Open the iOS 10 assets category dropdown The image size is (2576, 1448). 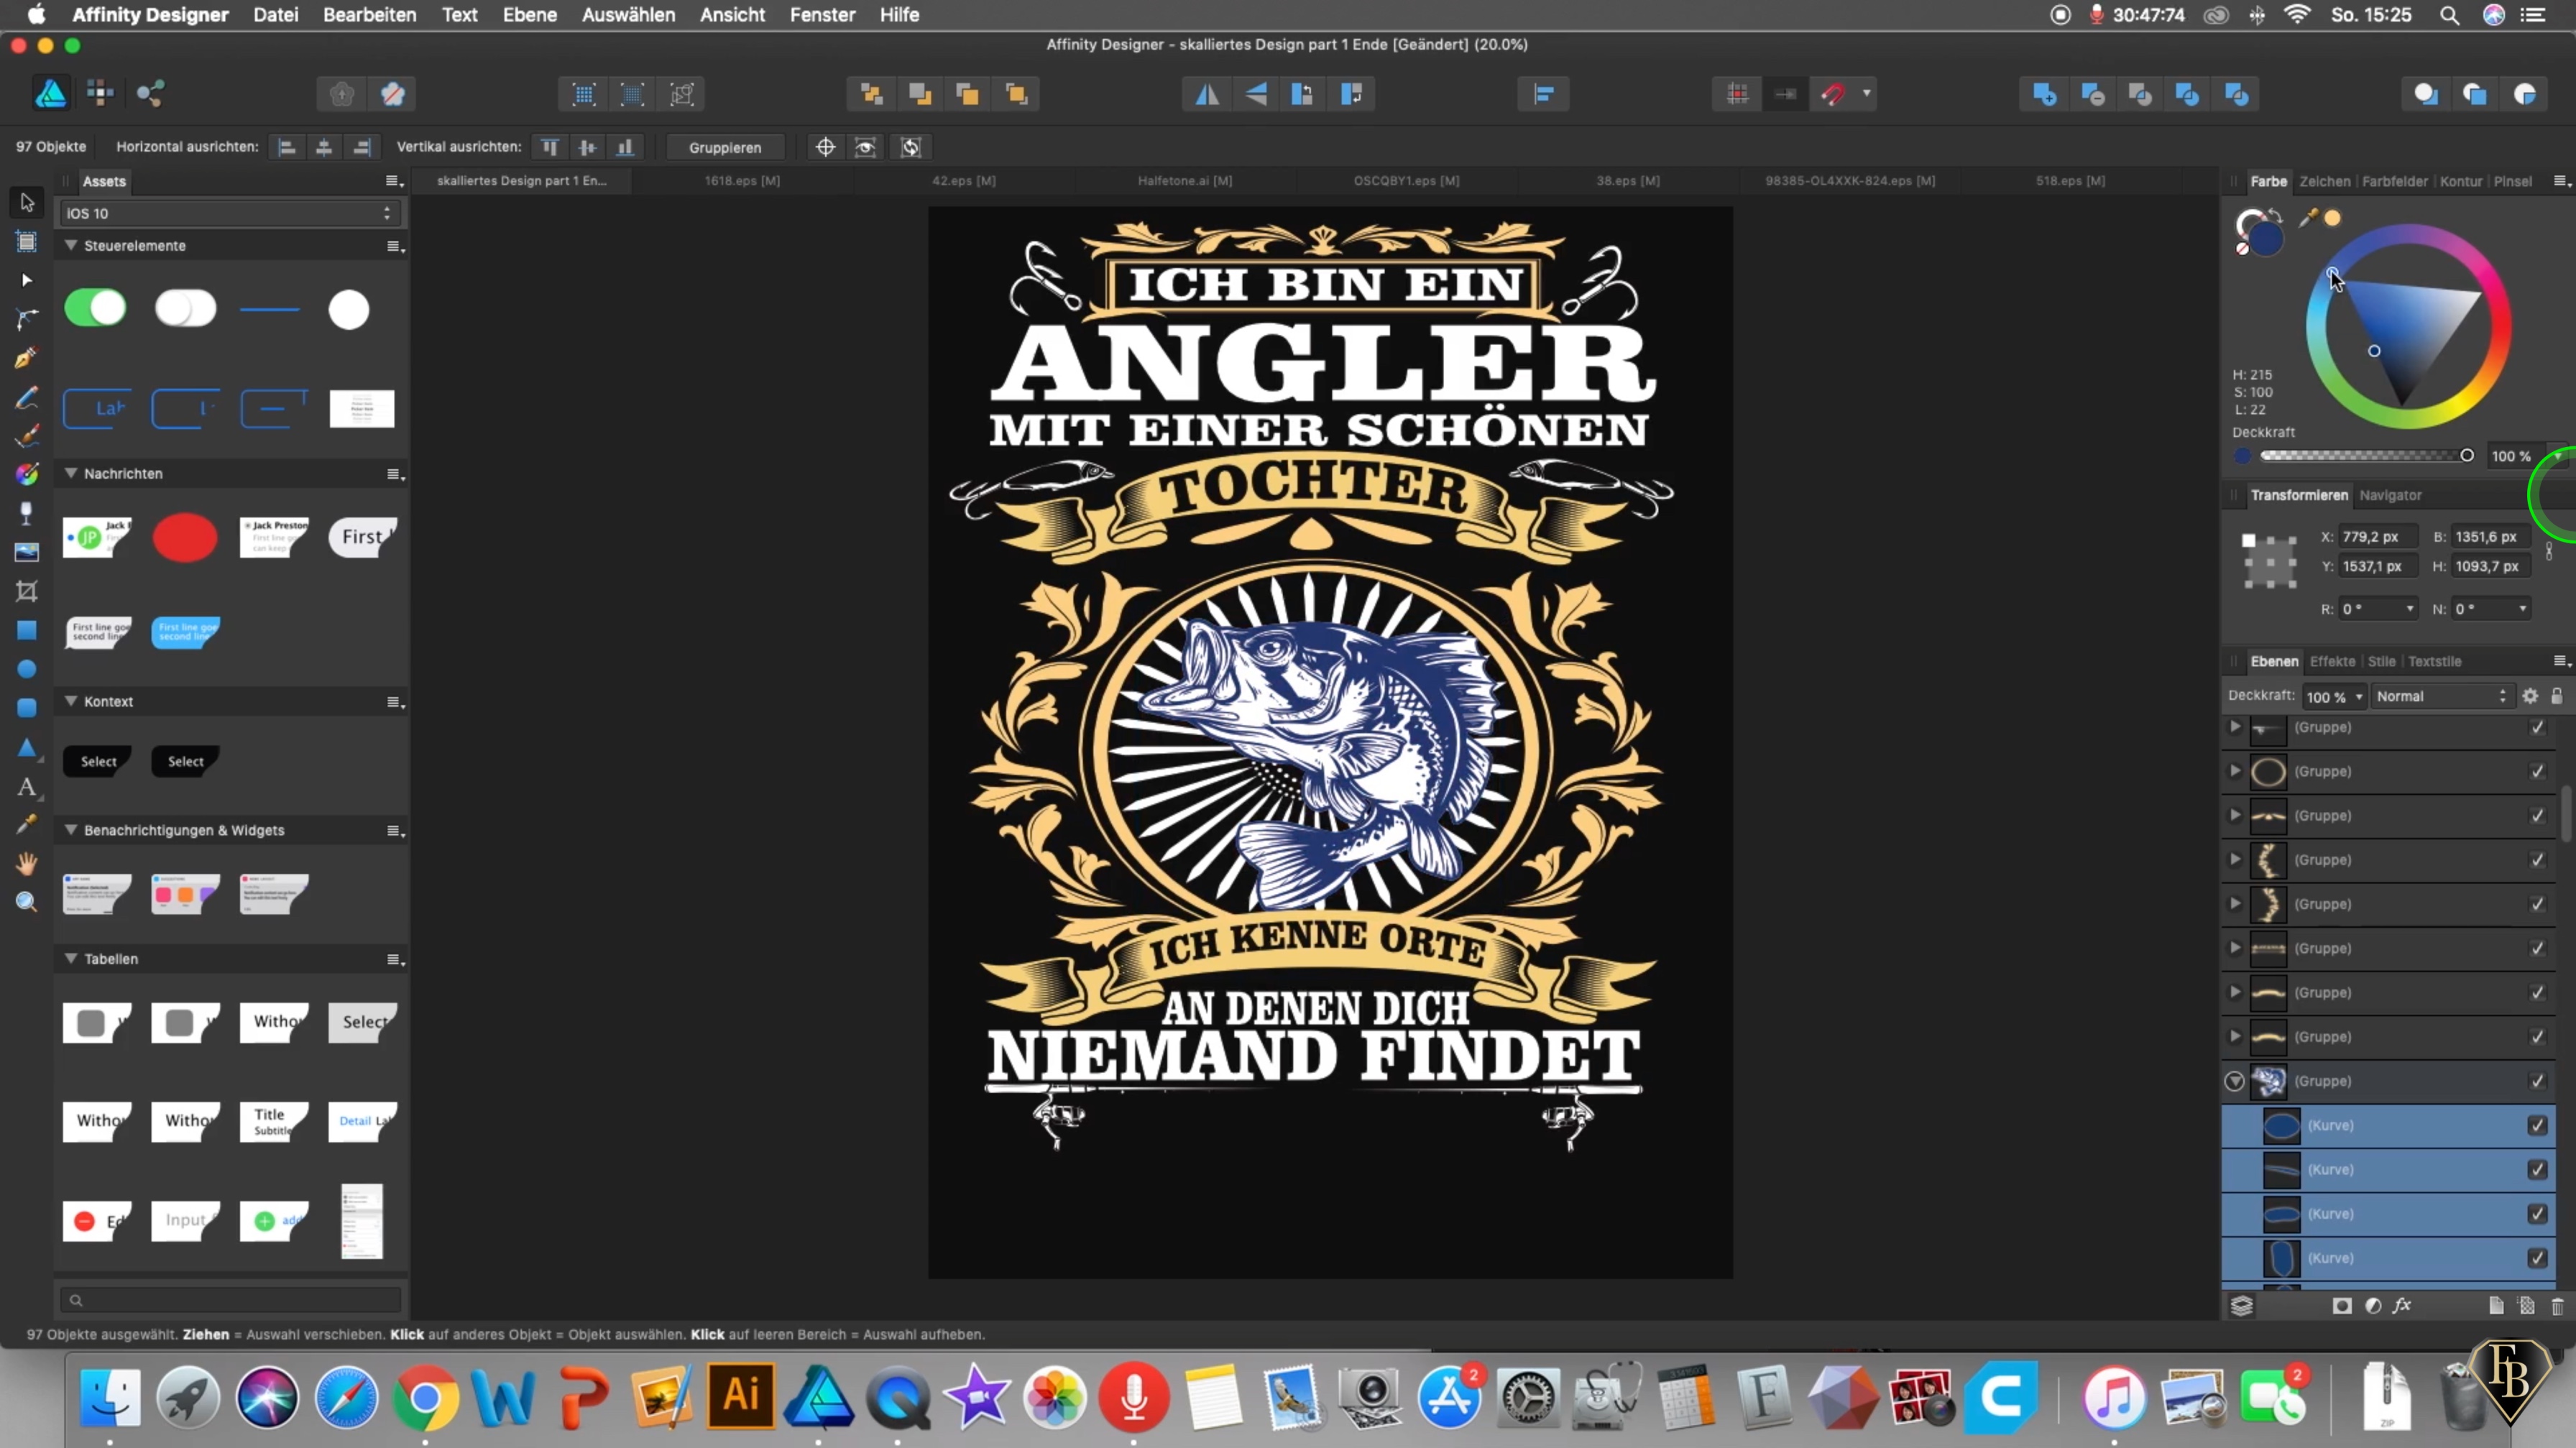229,213
